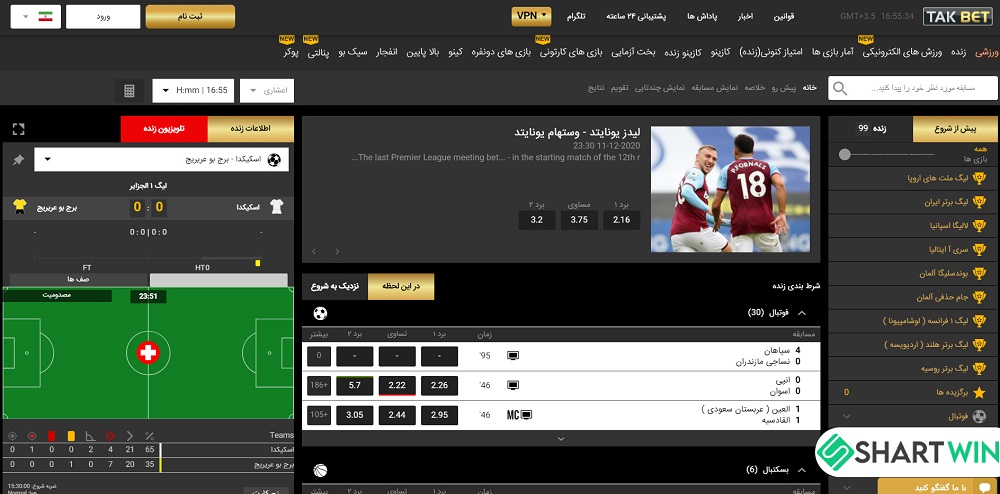The width and height of the screenshot is (1000, 494).
Task: Collapse the بسکتبال (6) section
Action: pos(802,470)
